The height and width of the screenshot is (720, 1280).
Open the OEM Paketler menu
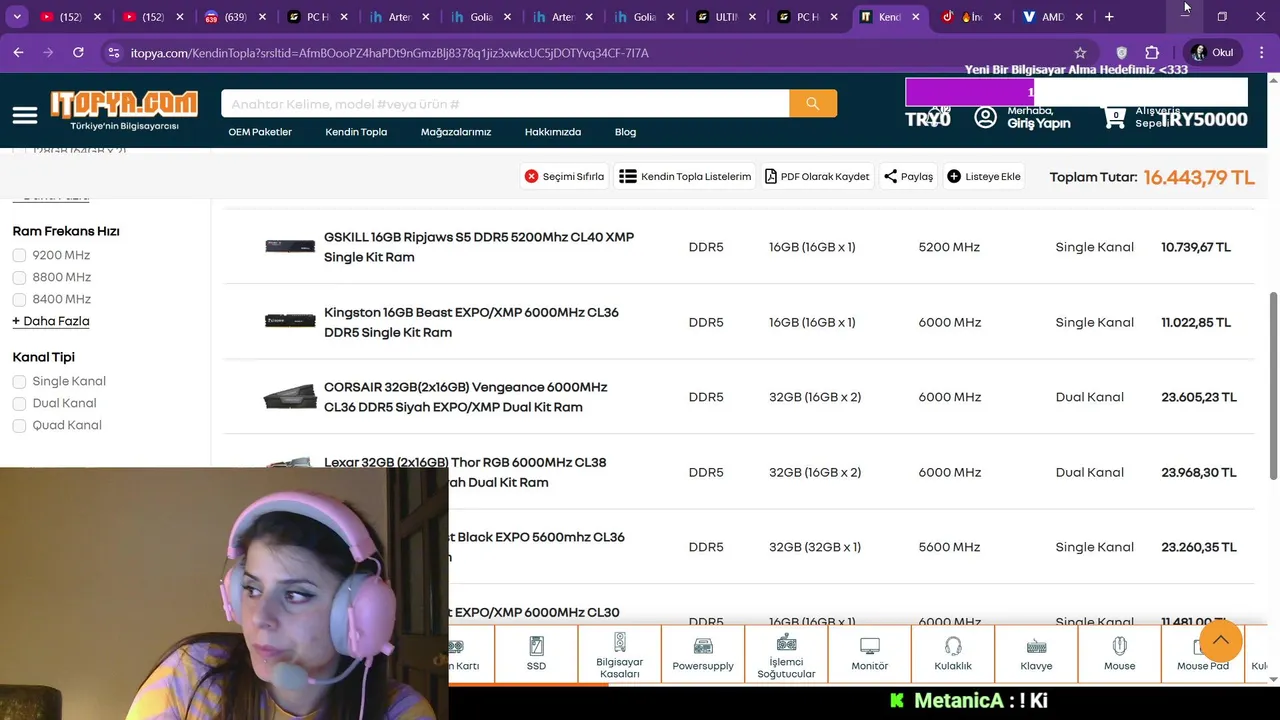[x=260, y=132]
